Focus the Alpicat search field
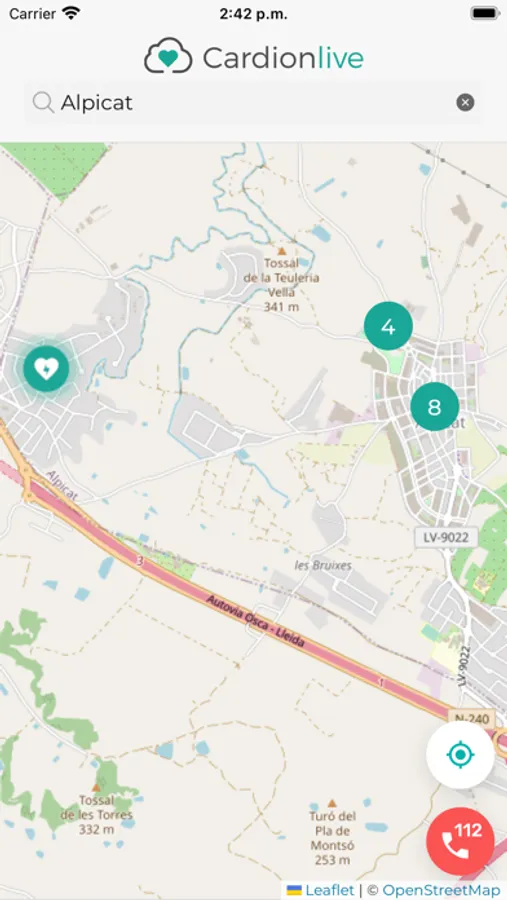This screenshot has width=507, height=900. point(253,103)
